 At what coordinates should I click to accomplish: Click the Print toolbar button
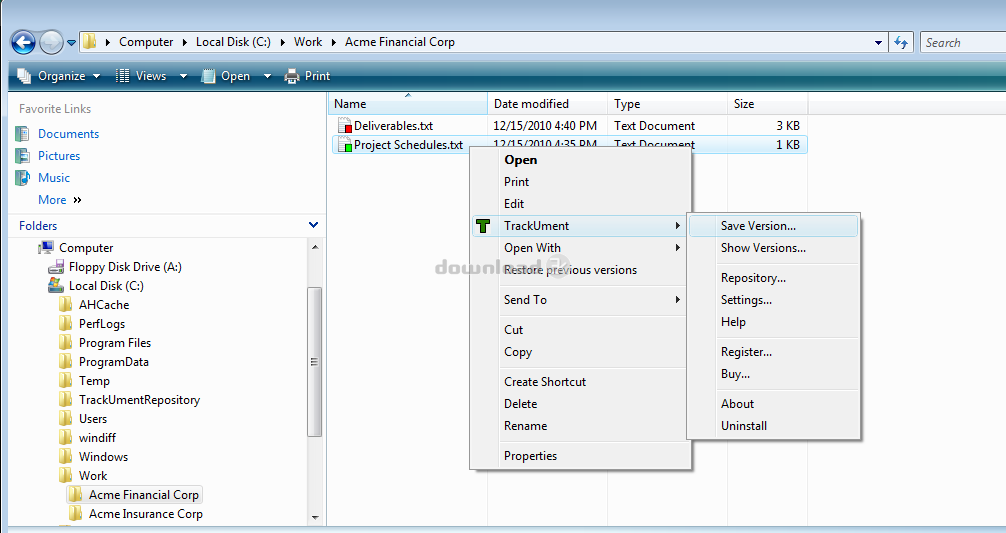307,76
